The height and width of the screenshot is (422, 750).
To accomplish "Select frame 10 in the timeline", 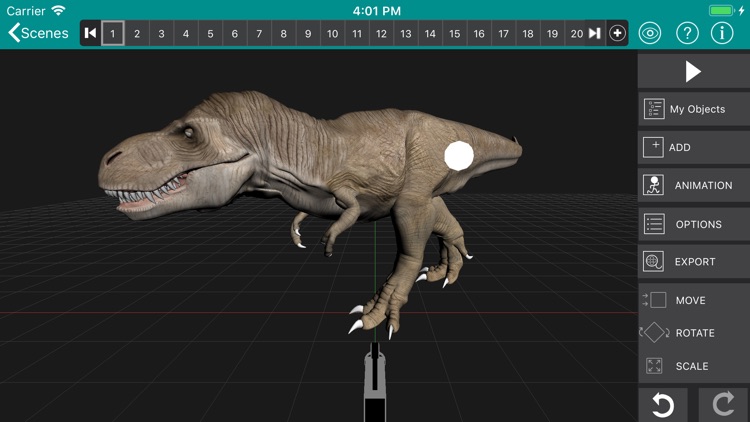I will 332,33.
